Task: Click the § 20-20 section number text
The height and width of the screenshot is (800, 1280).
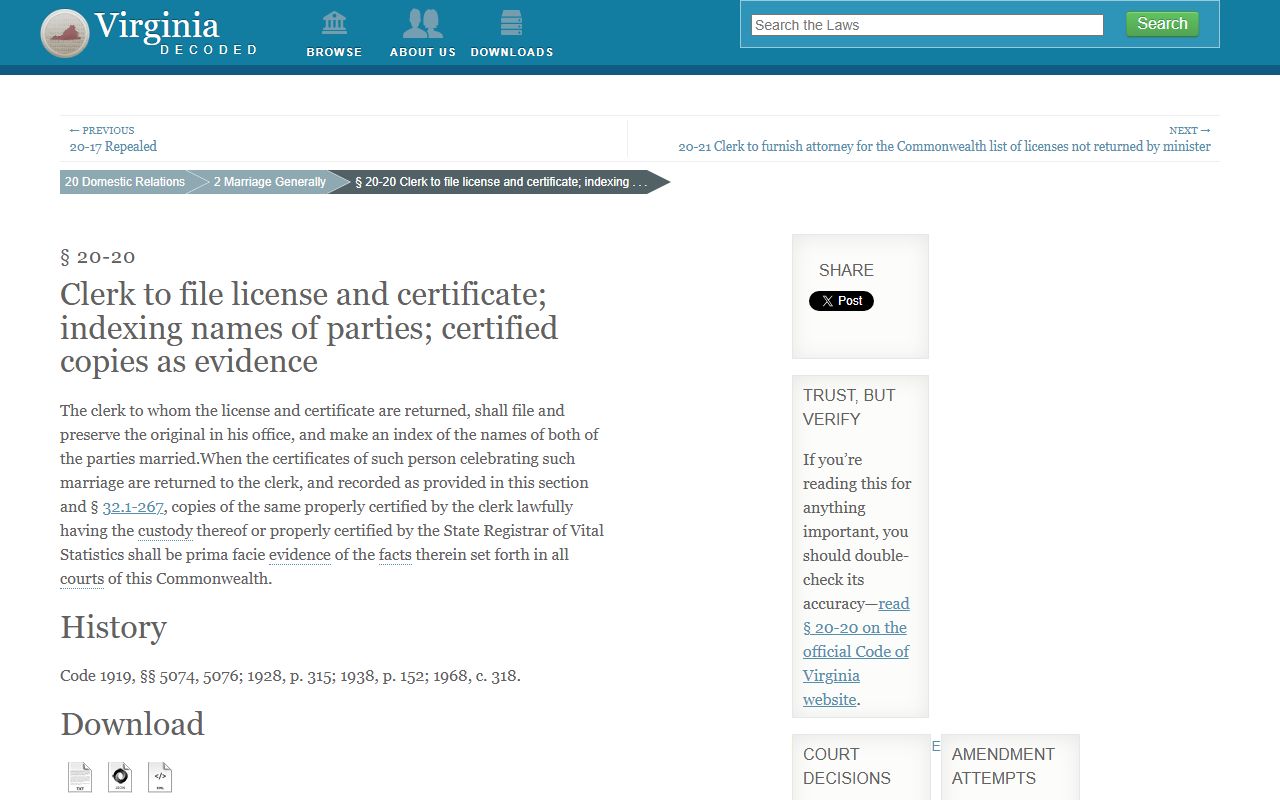Action: pyautogui.click(x=98, y=257)
